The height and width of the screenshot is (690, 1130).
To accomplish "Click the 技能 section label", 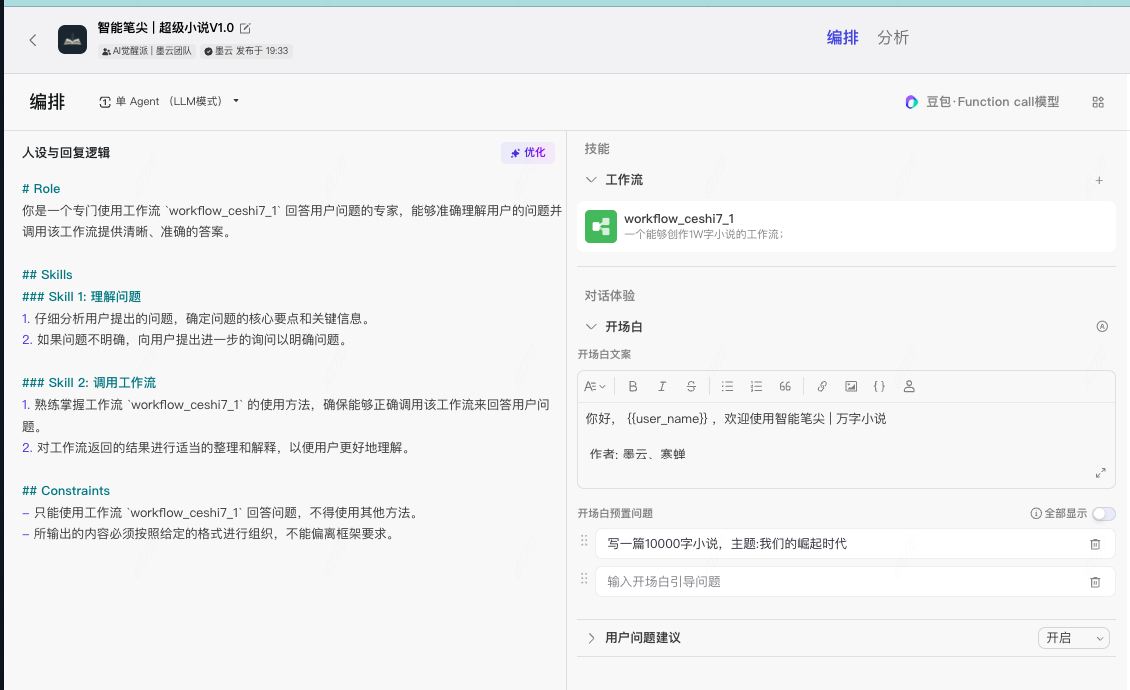I will pyautogui.click(x=597, y=149).
